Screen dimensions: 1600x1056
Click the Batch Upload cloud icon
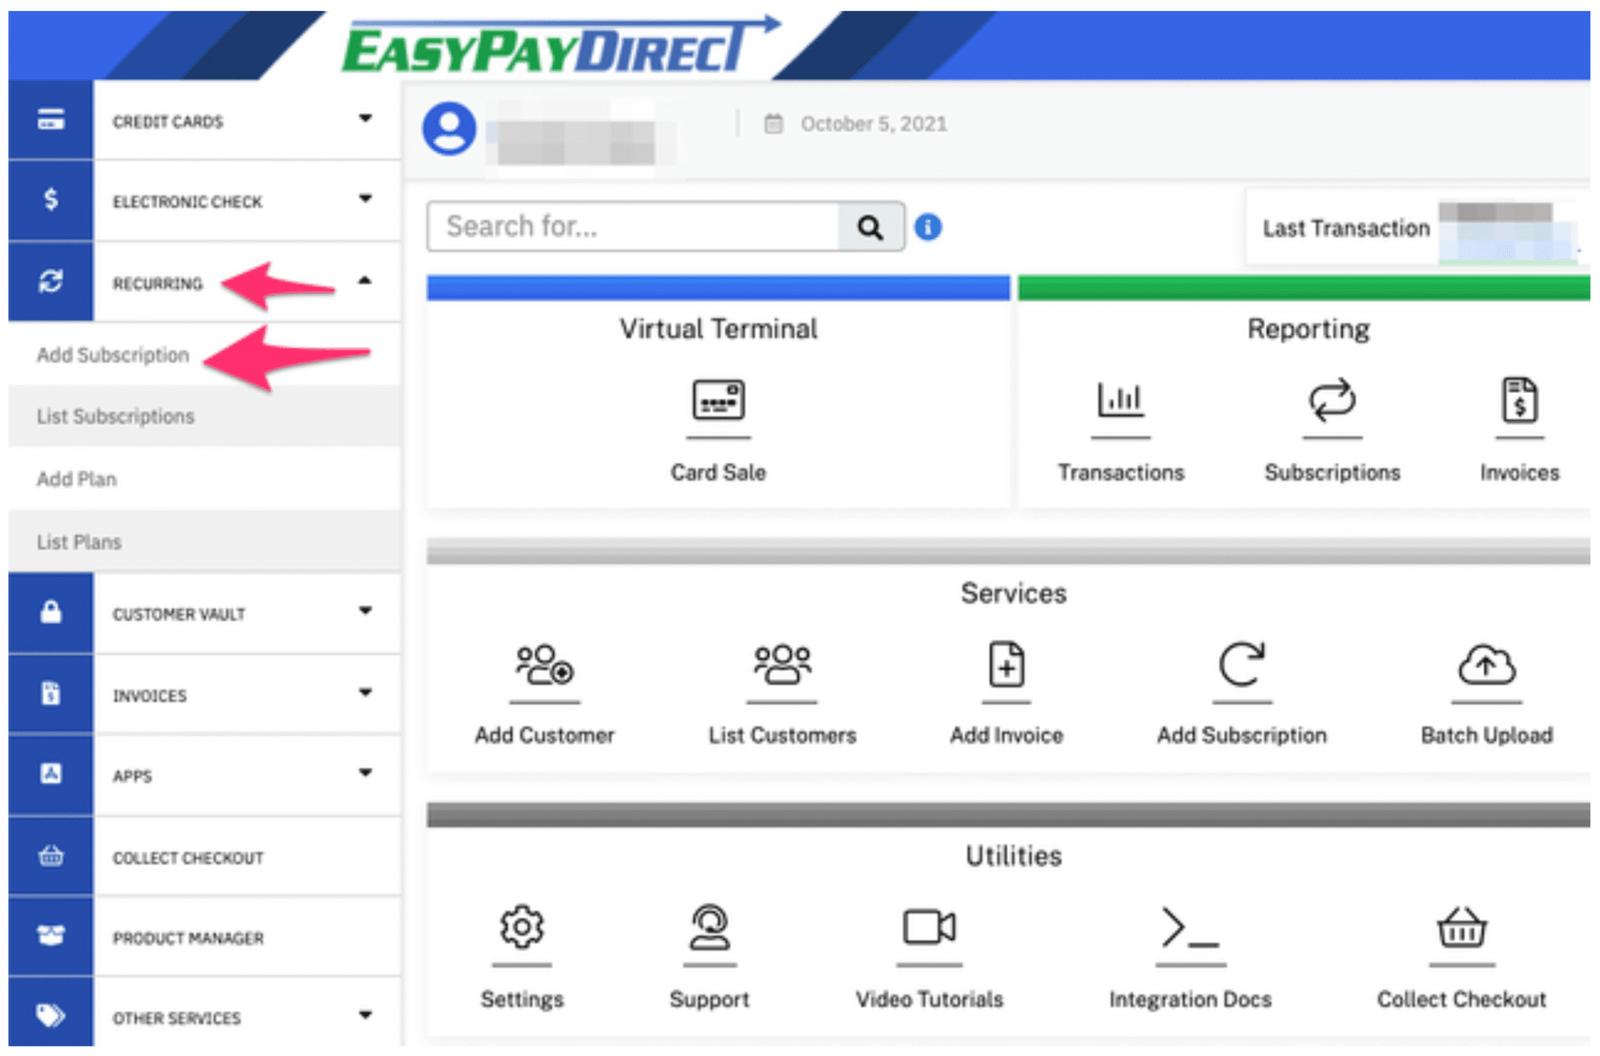click(x=1486, y=665)
